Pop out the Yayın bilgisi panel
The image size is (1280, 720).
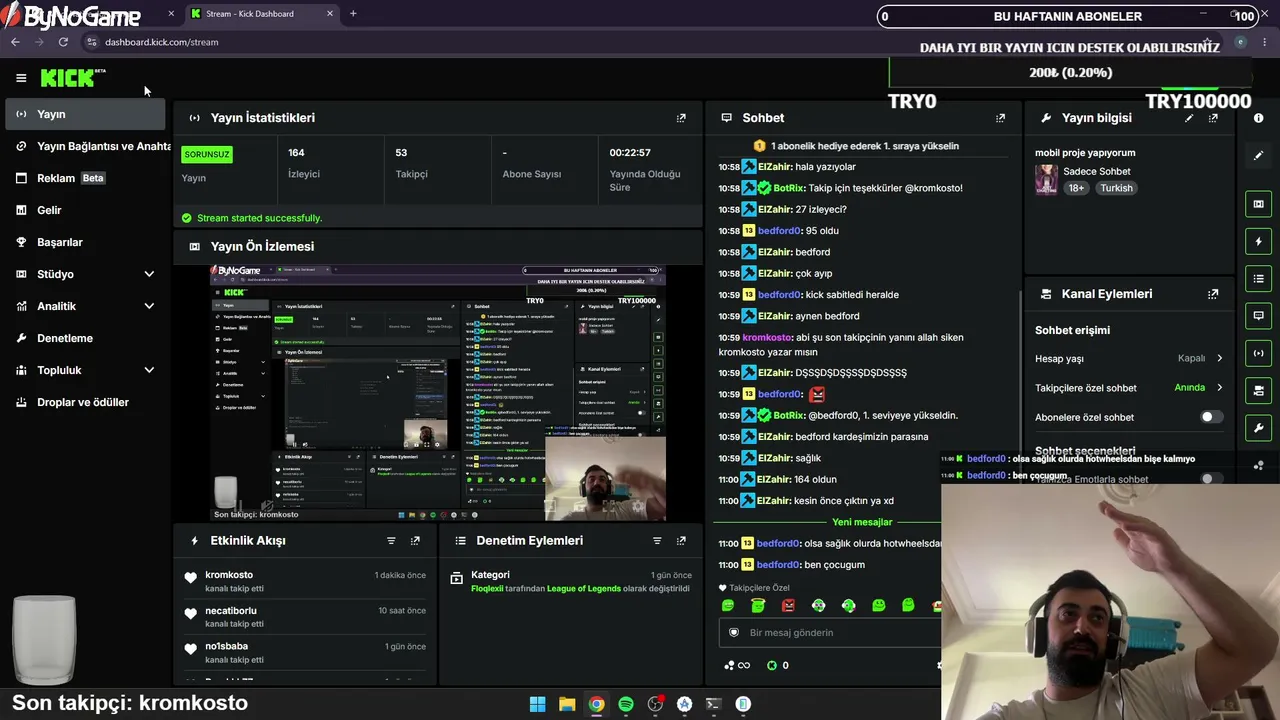1213,118
